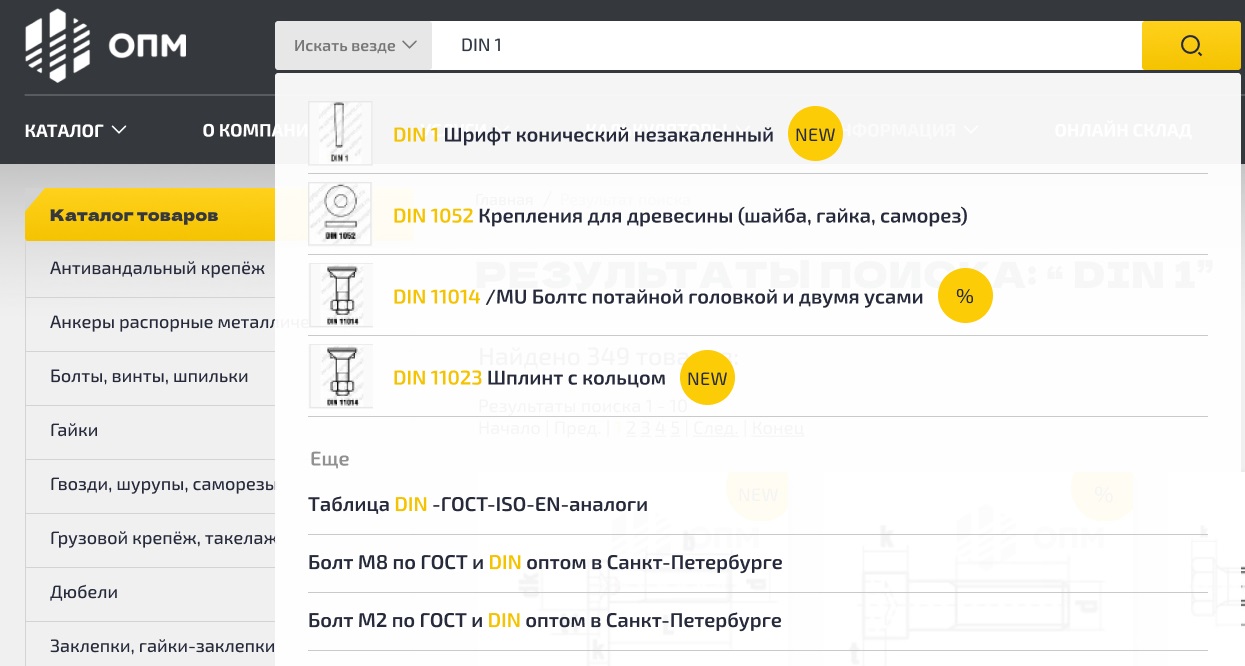
Task: Open the О компании menu item
Action: [x=240, y=130]
